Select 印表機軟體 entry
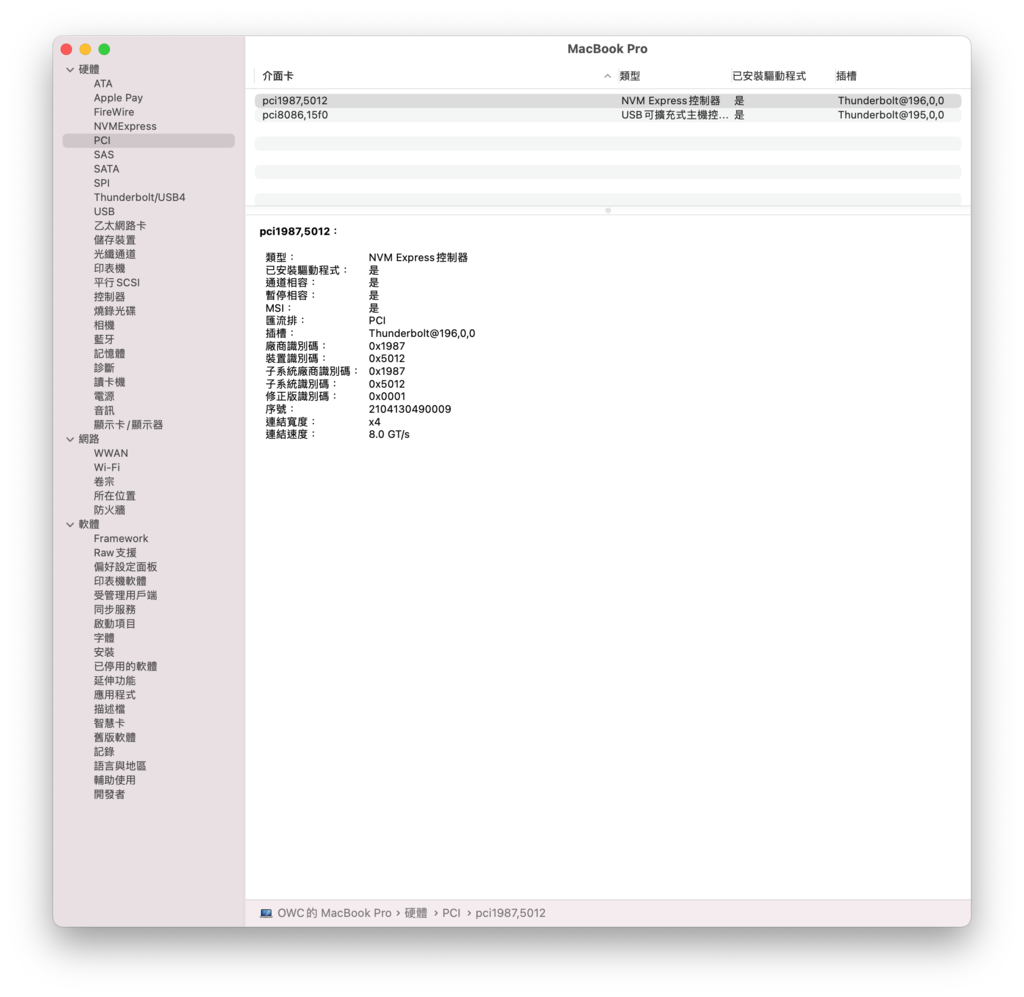 120,581
